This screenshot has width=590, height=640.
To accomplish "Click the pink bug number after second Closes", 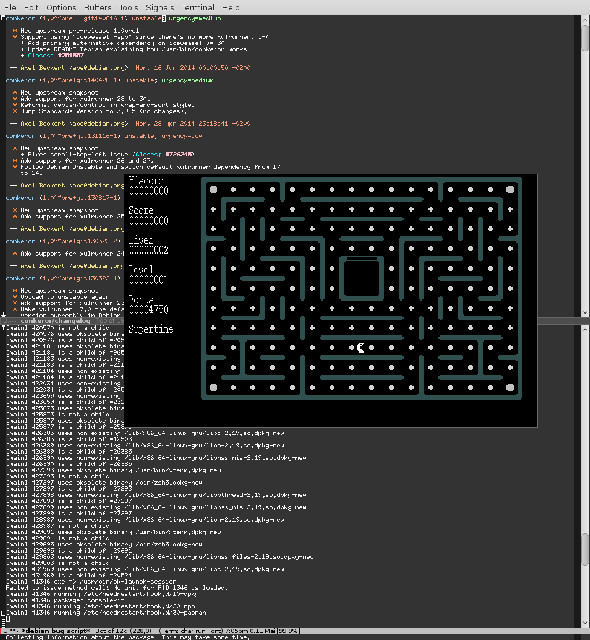I will [180, 154].
